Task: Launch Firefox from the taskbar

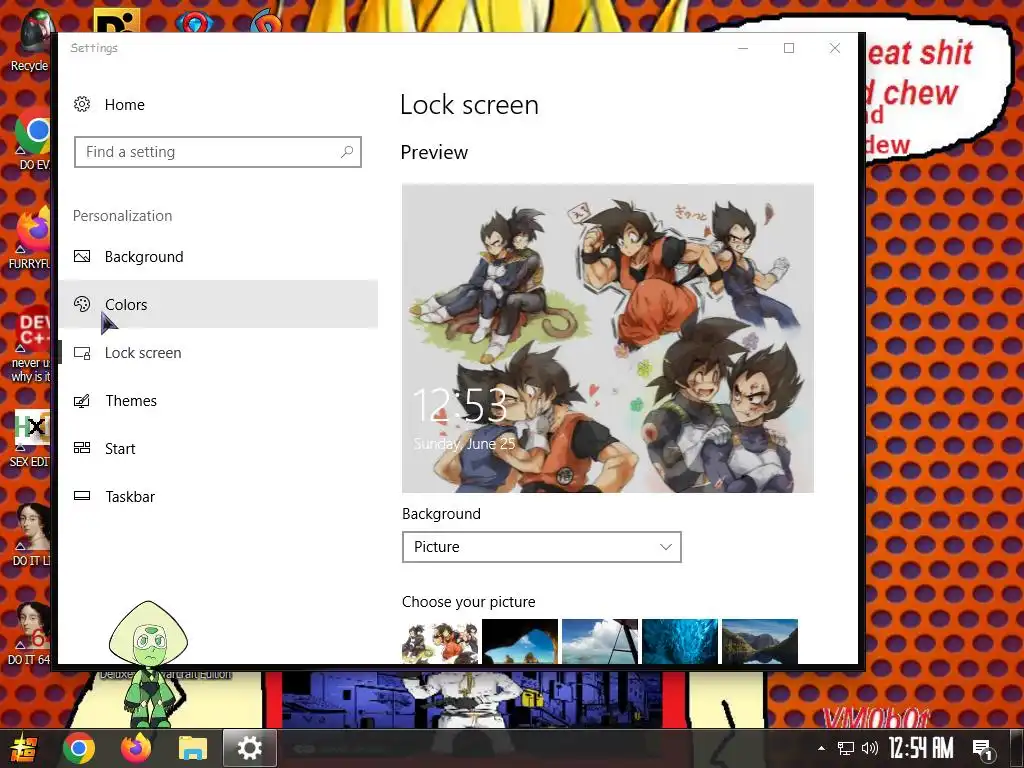Action: point(136,748)
